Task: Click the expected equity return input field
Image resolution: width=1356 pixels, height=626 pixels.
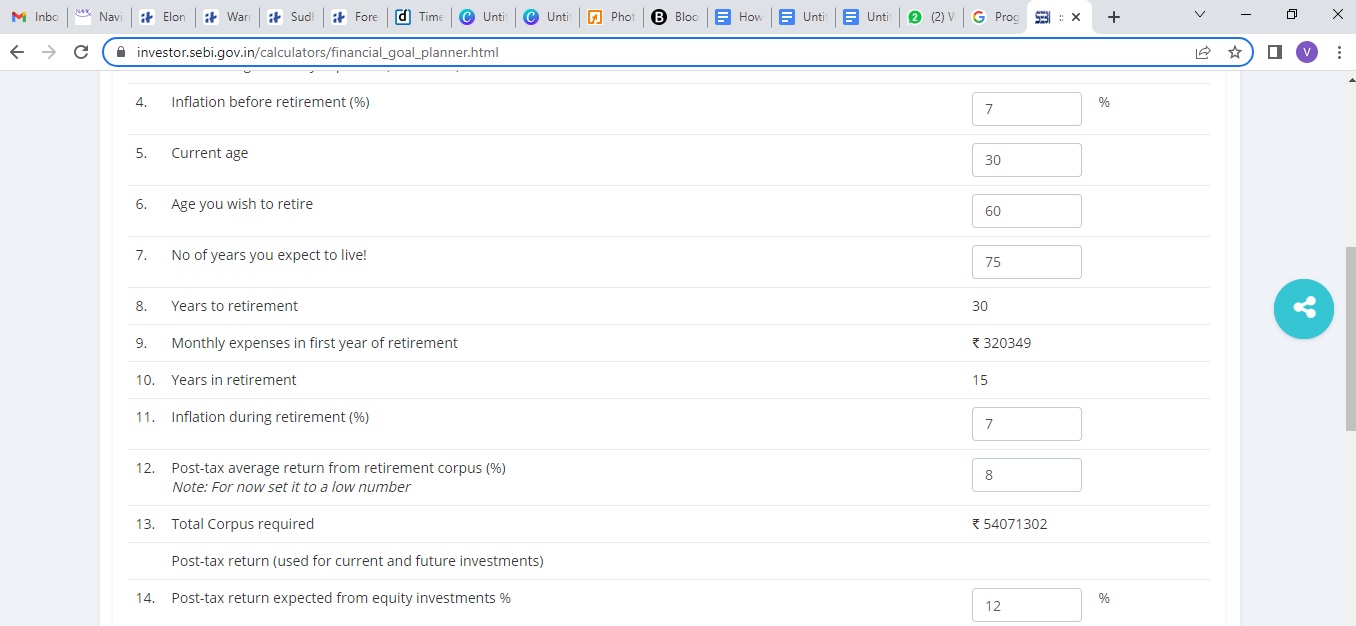Action: (1026, 605)
